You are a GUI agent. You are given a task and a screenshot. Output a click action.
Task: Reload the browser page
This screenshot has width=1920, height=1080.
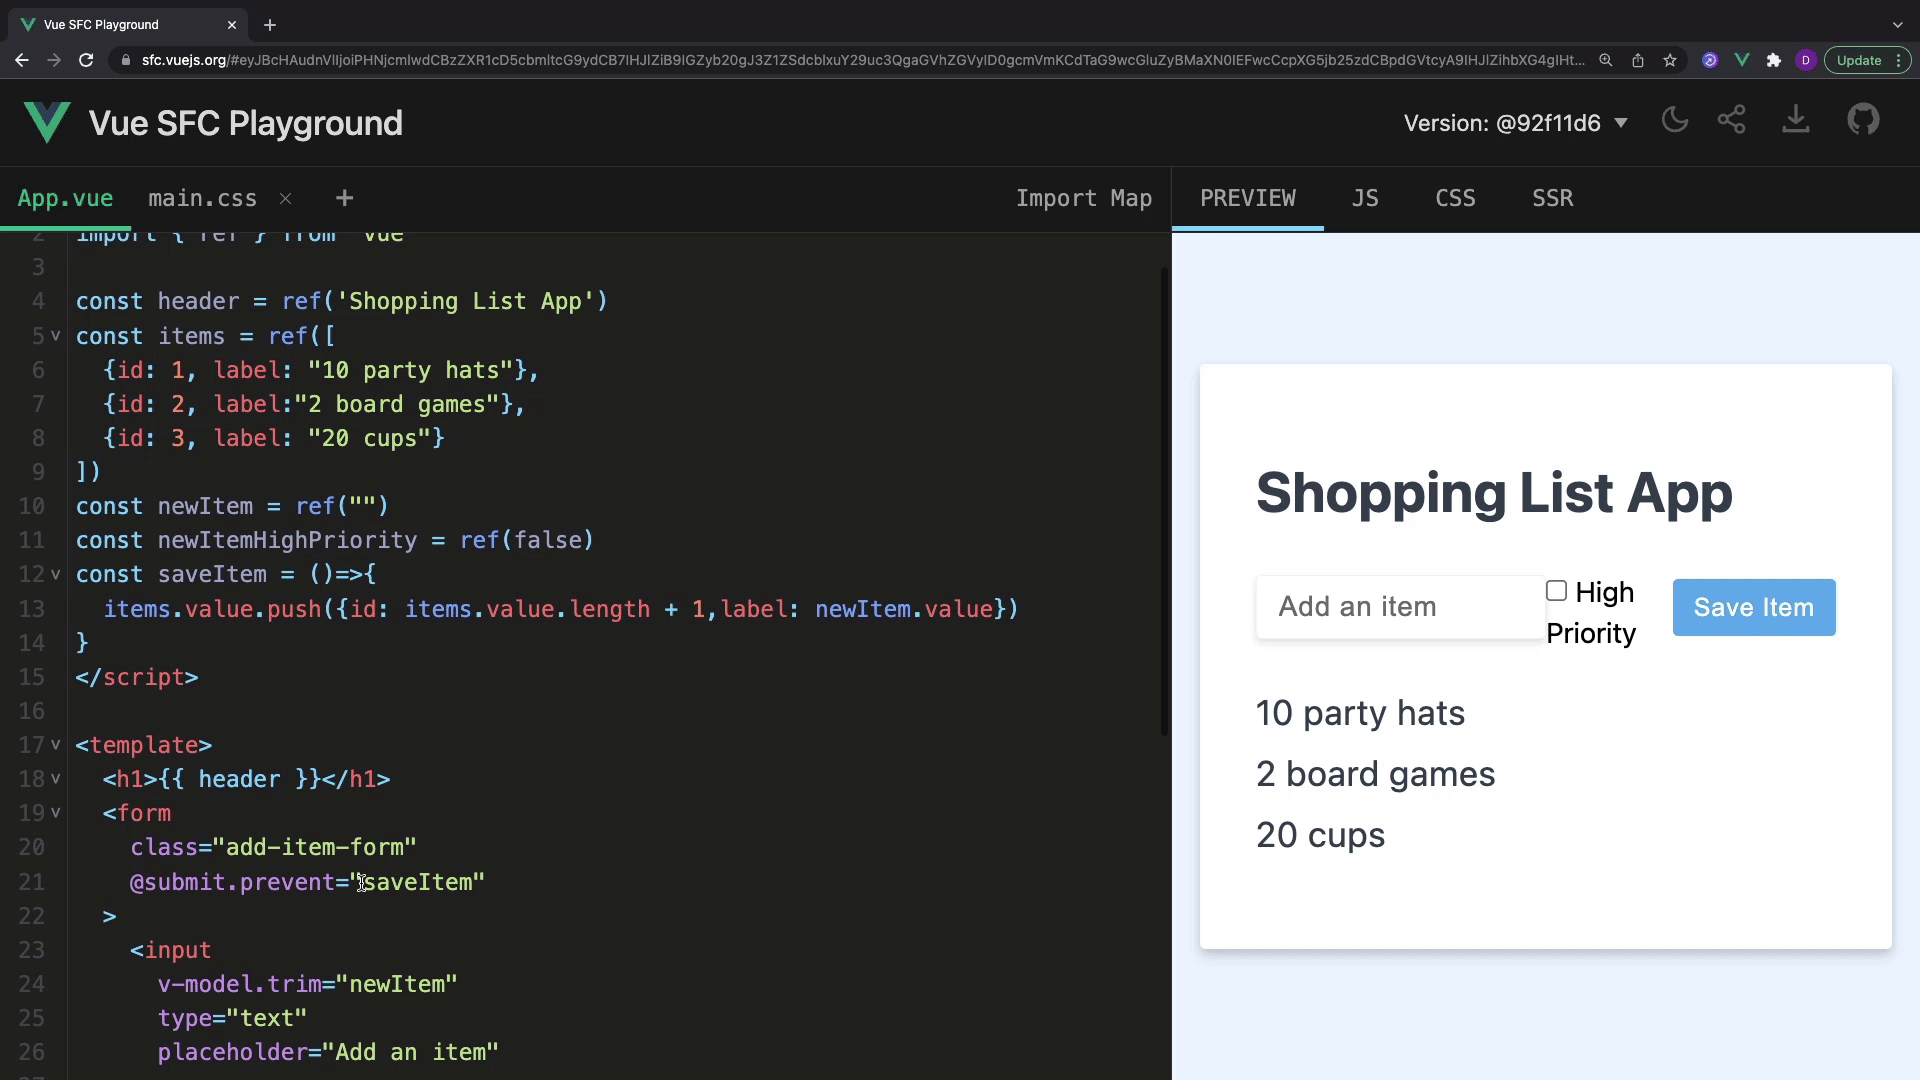(86, 60)
